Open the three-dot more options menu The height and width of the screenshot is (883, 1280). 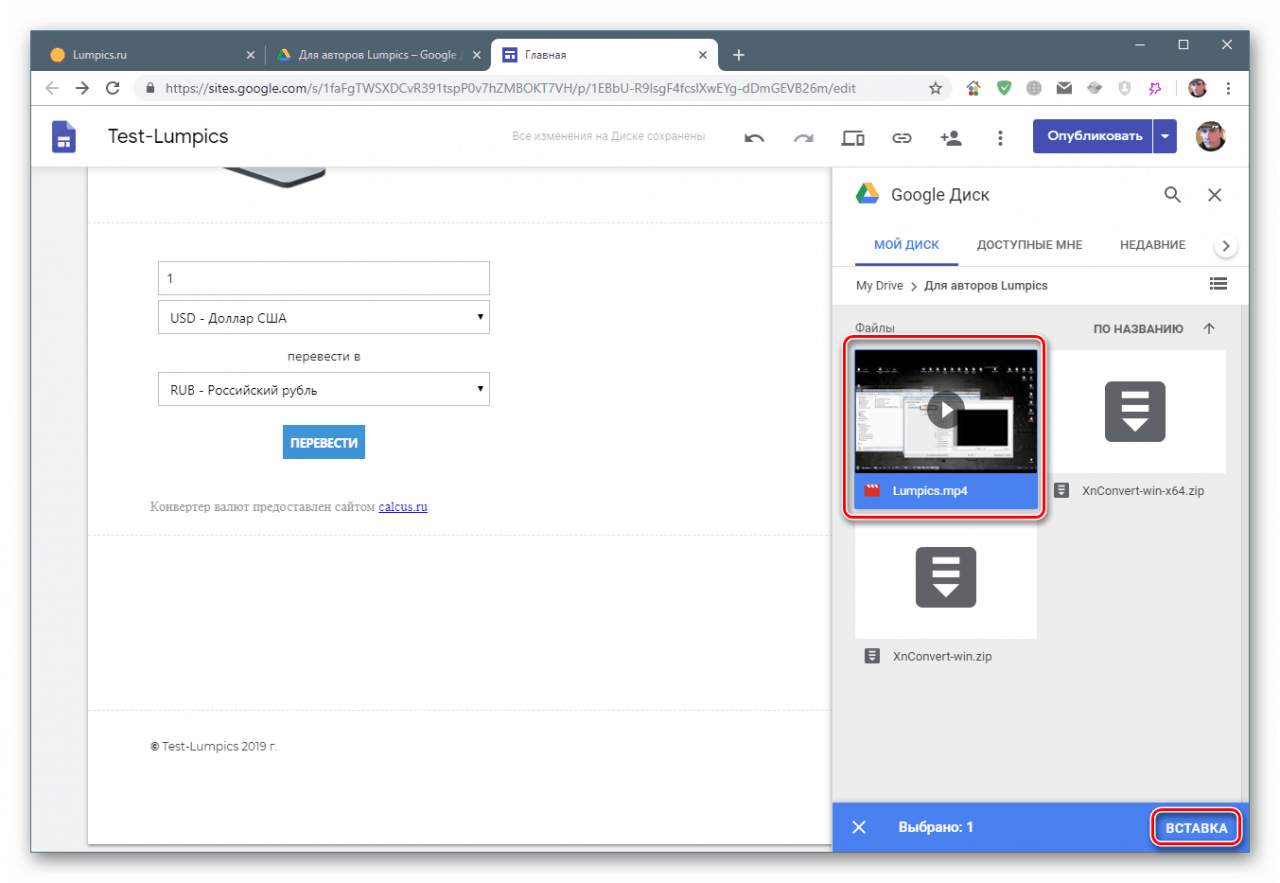click(x=1000, y=138)
